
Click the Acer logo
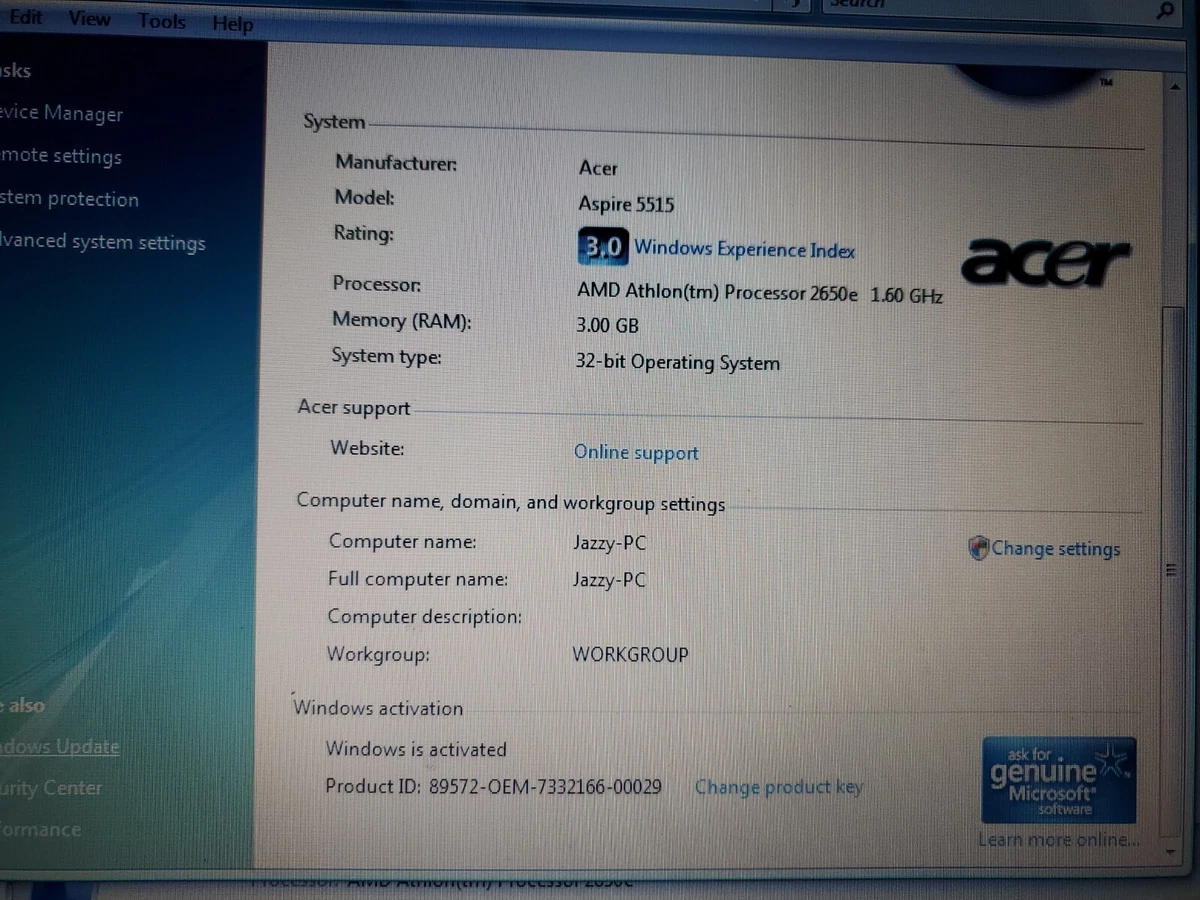pos(1046,261)
